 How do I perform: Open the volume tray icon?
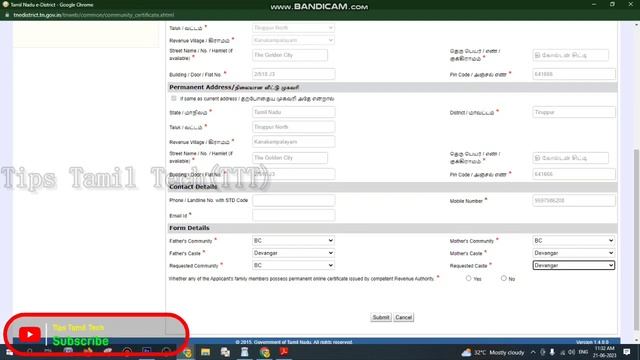point(571,352)
